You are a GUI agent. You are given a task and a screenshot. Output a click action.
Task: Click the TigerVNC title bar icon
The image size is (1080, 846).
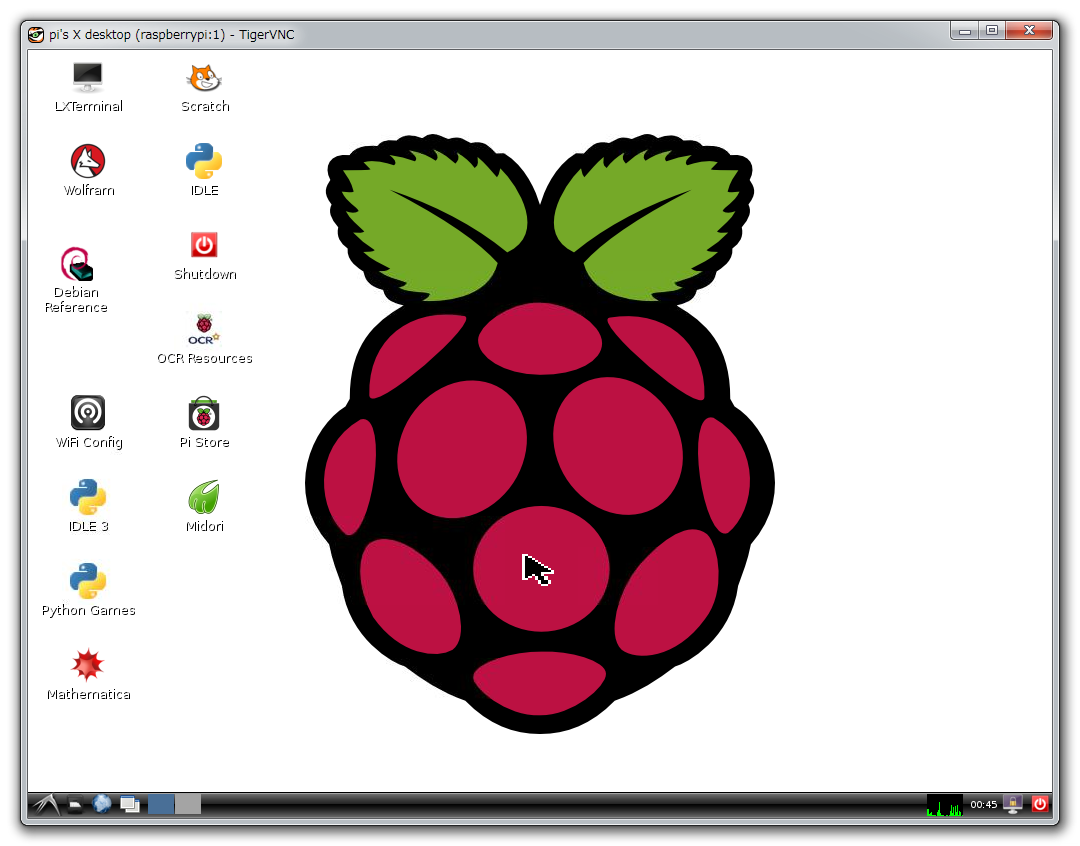pyautogui.click(x=36, y=34)
